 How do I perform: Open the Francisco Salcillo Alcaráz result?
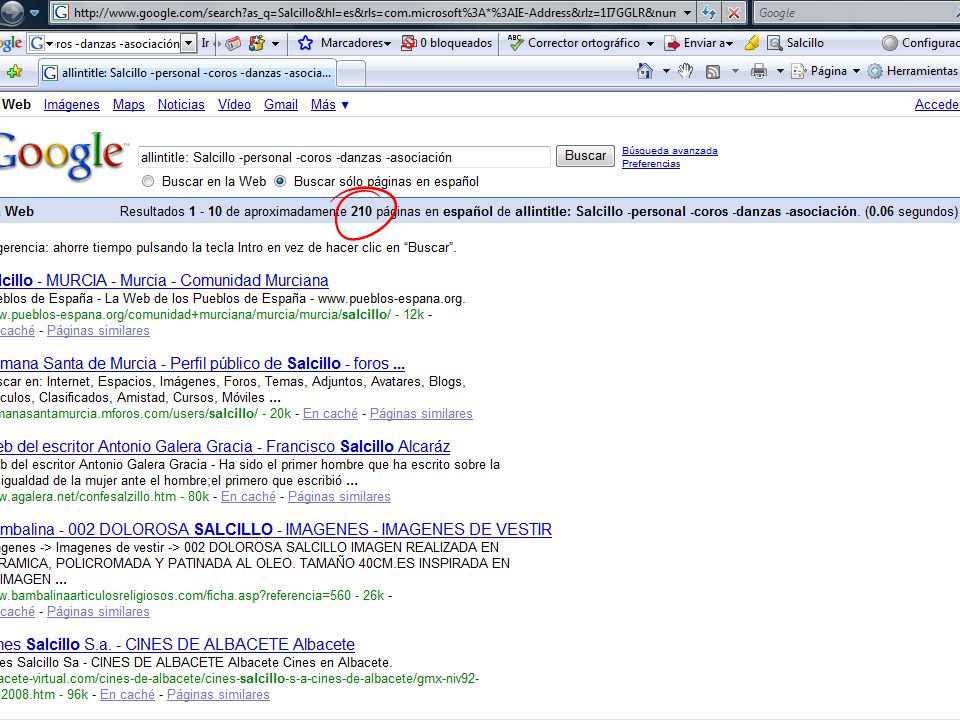(225, 446)
